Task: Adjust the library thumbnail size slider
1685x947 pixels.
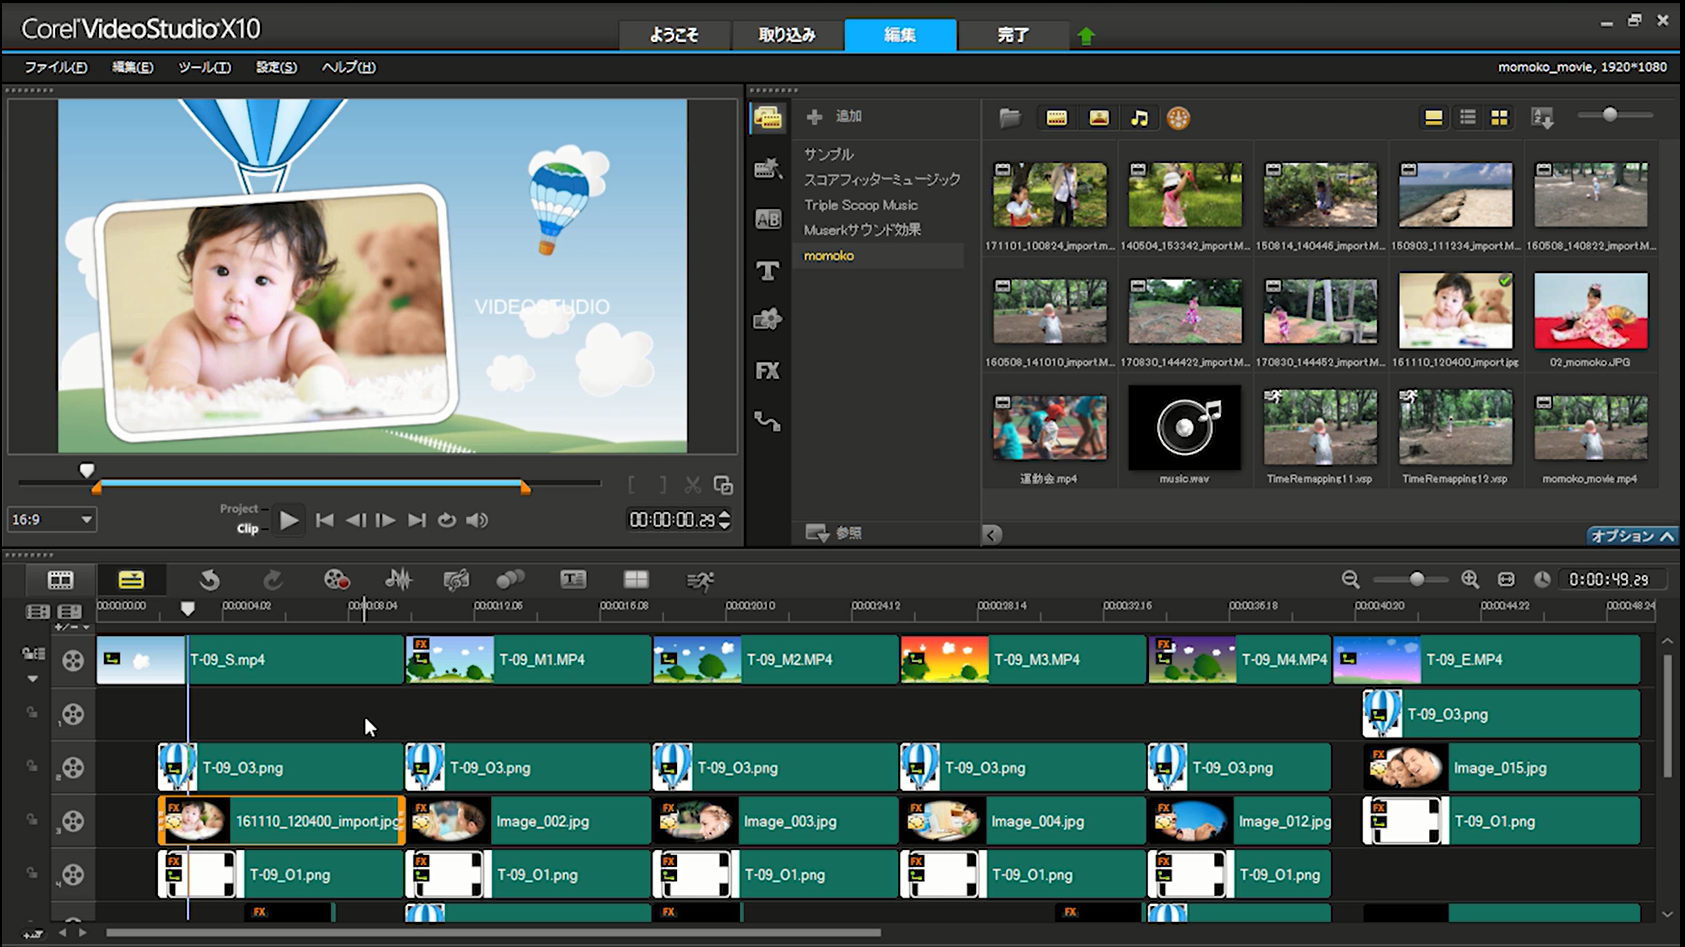Action: (x=1609, y=115)
